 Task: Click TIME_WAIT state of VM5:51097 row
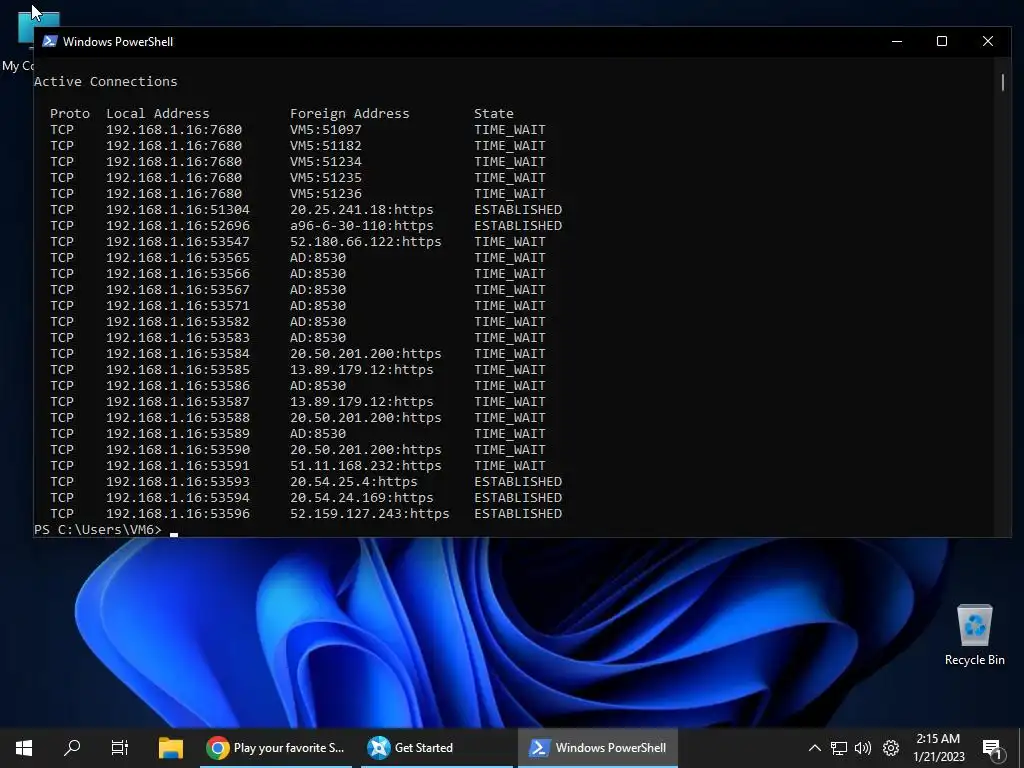pos(510,129)
